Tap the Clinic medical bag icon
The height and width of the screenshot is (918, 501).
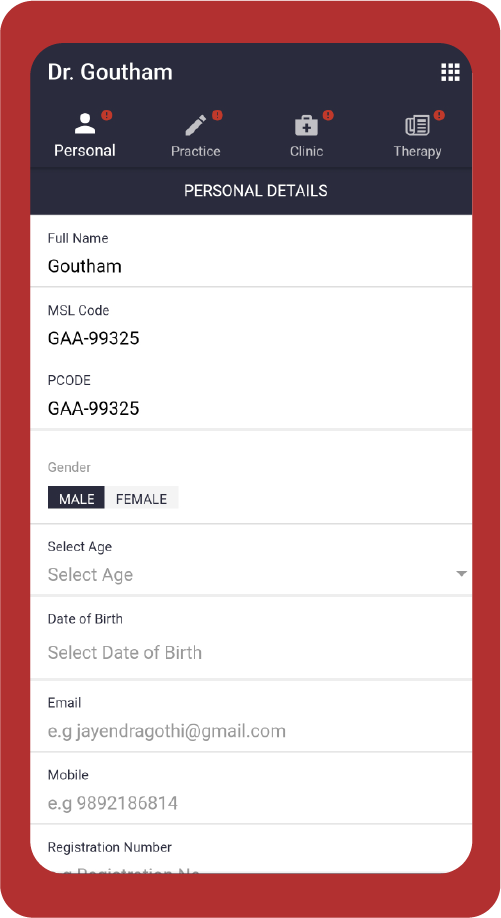point(306,125)
